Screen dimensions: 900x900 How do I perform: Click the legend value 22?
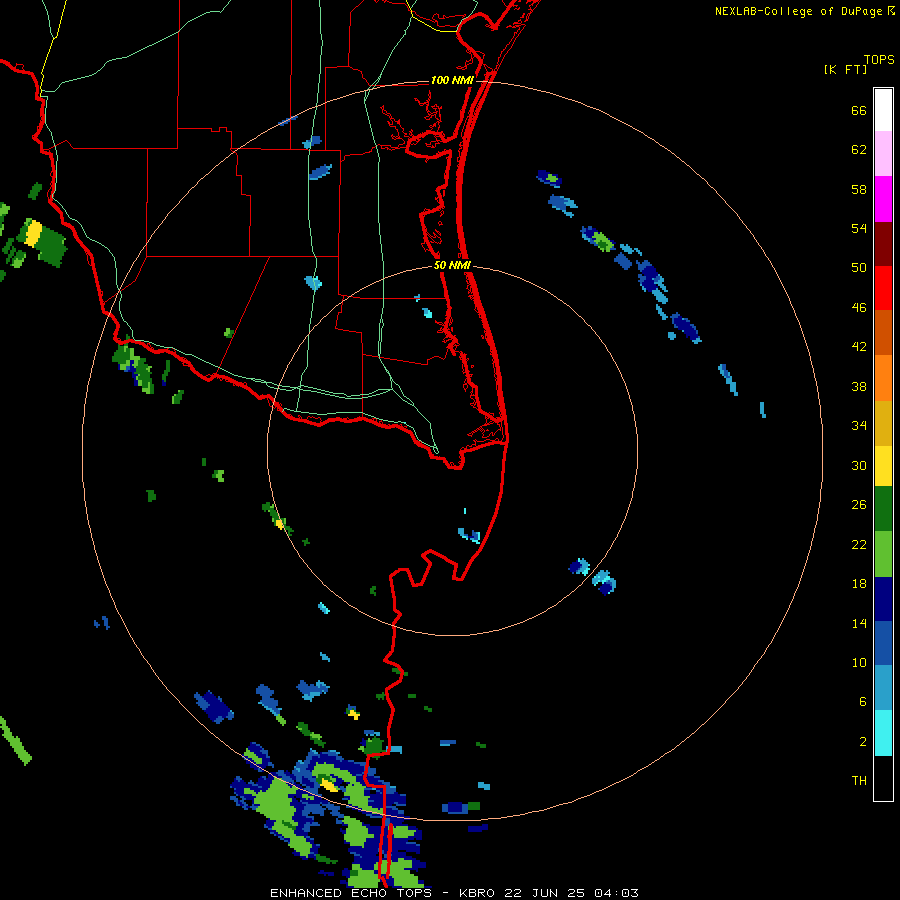pyautogui.click(x=859, y=544)
